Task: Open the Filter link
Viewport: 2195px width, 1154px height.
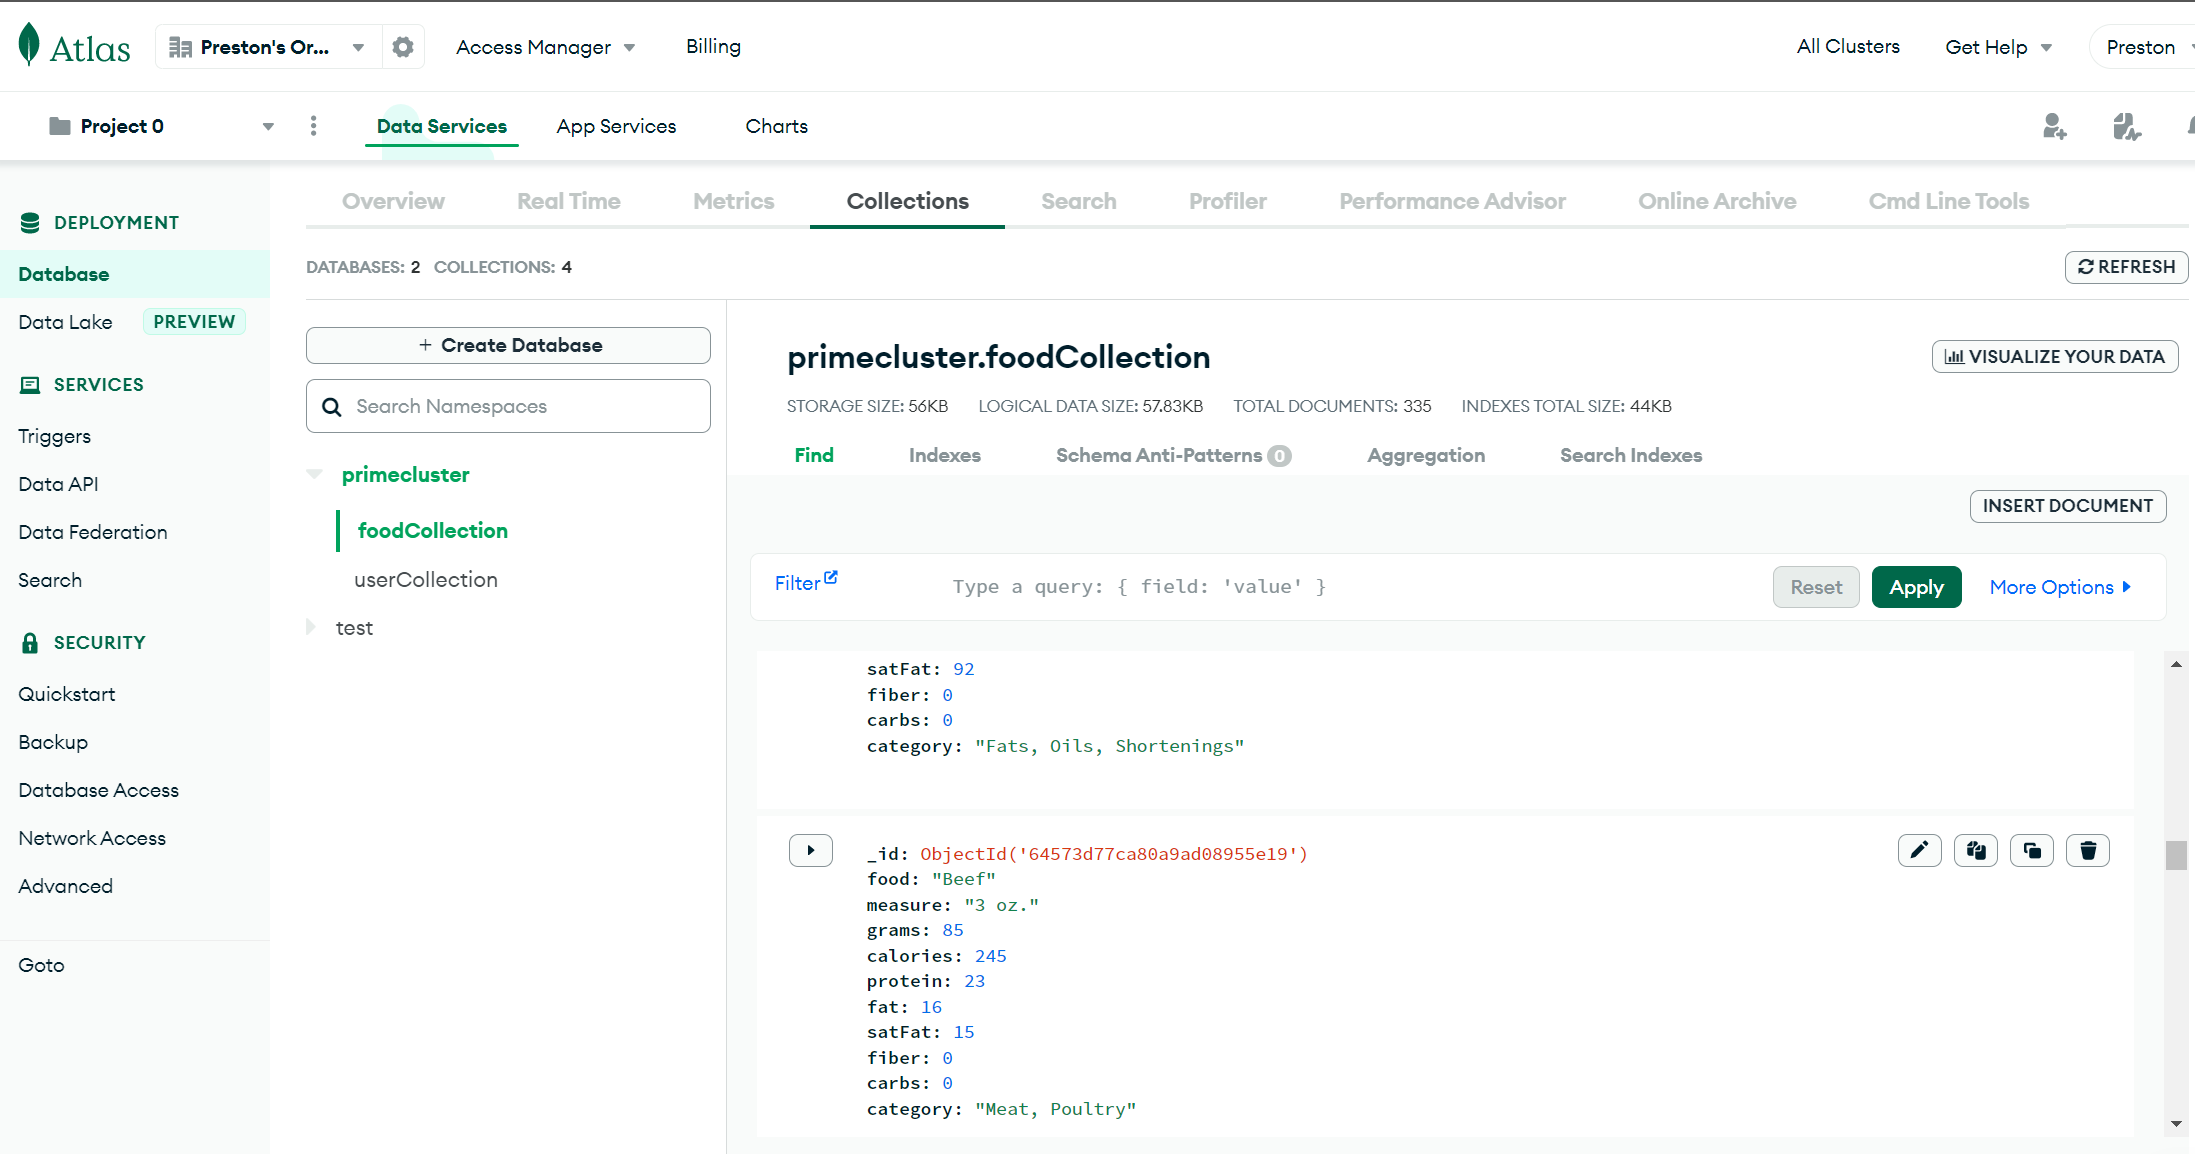Action: tap(800, 582)
